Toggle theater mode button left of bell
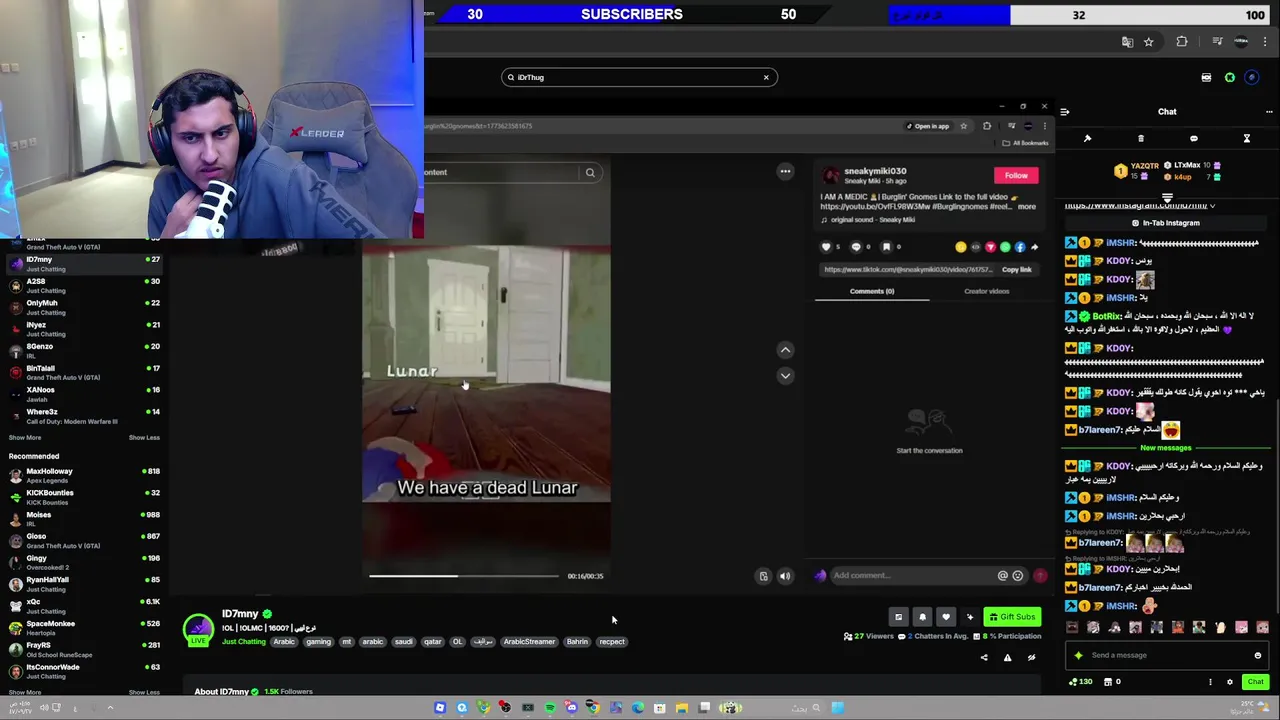This screenshot has height=720, width=1280. (898, 617)
